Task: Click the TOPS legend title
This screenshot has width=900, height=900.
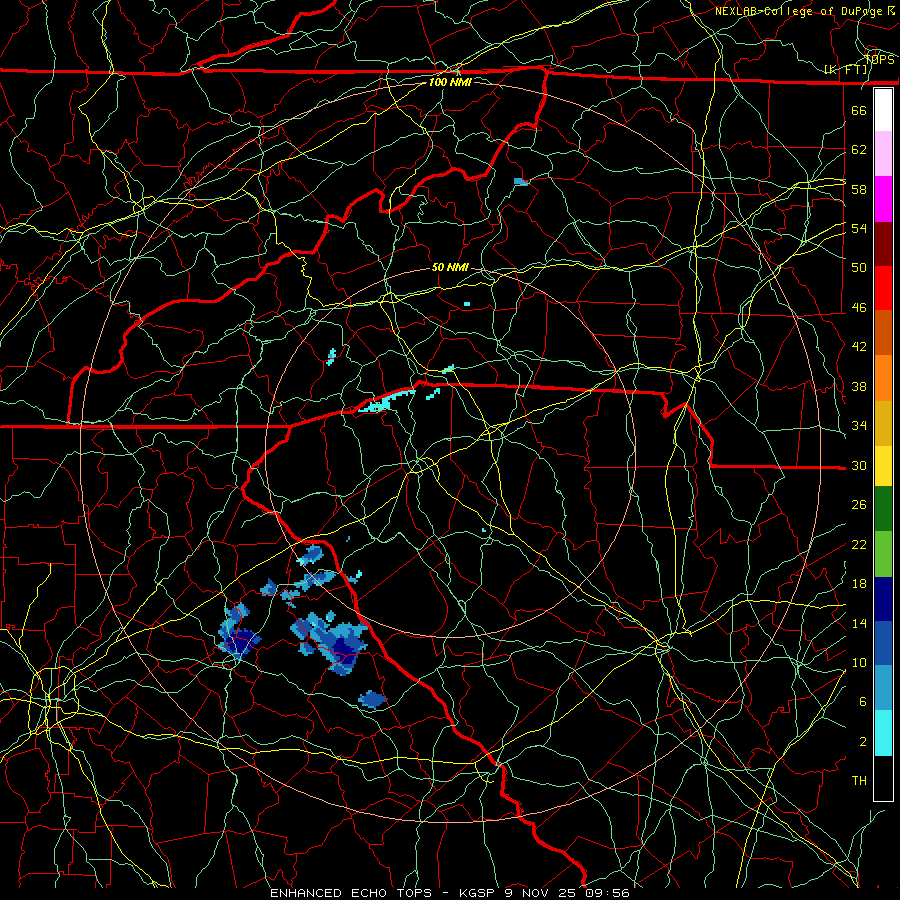Action: click(879, 60)
